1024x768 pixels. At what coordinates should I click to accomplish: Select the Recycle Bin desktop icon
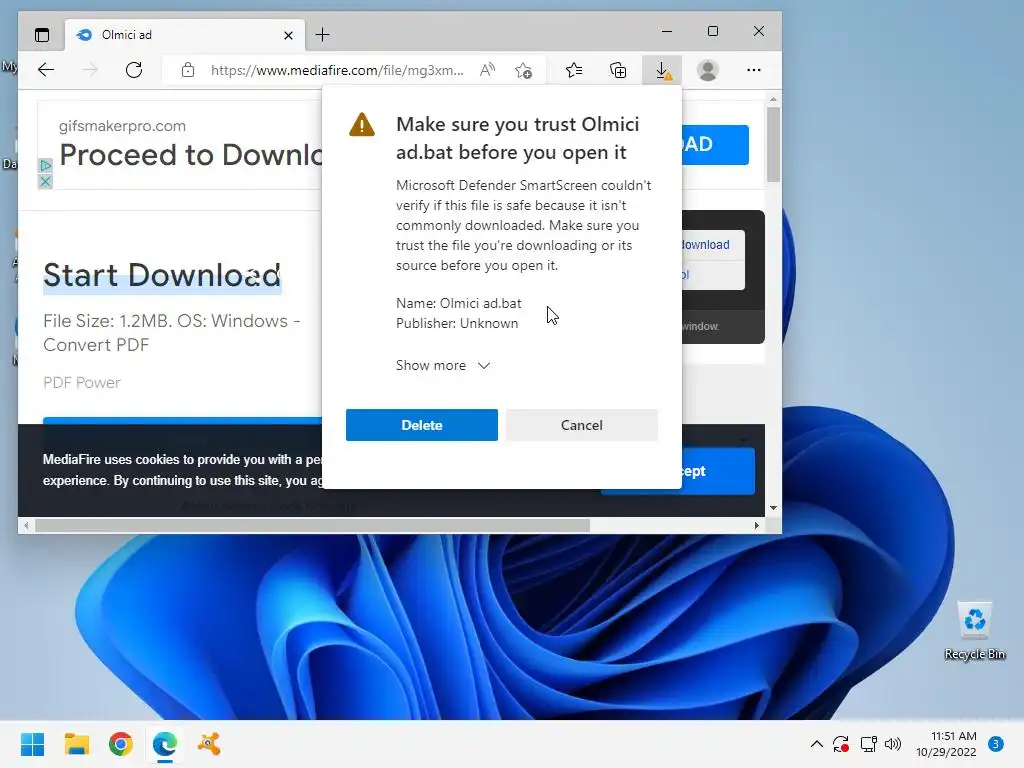(x=974, y=632)
